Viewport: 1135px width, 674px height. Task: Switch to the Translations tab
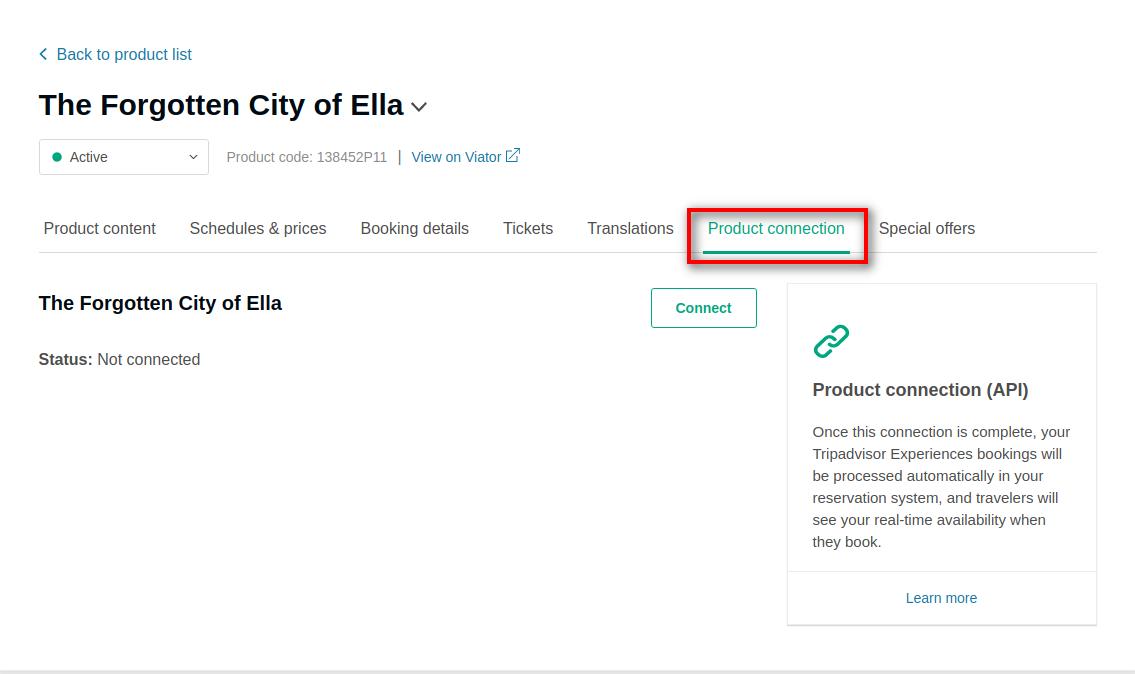630,229
